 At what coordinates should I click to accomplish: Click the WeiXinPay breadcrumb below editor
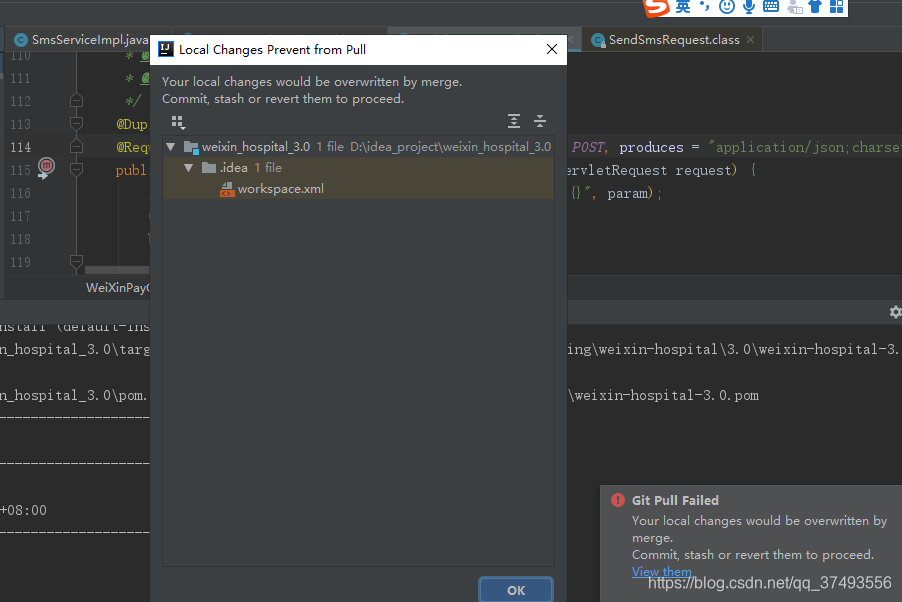pos(117,288)
